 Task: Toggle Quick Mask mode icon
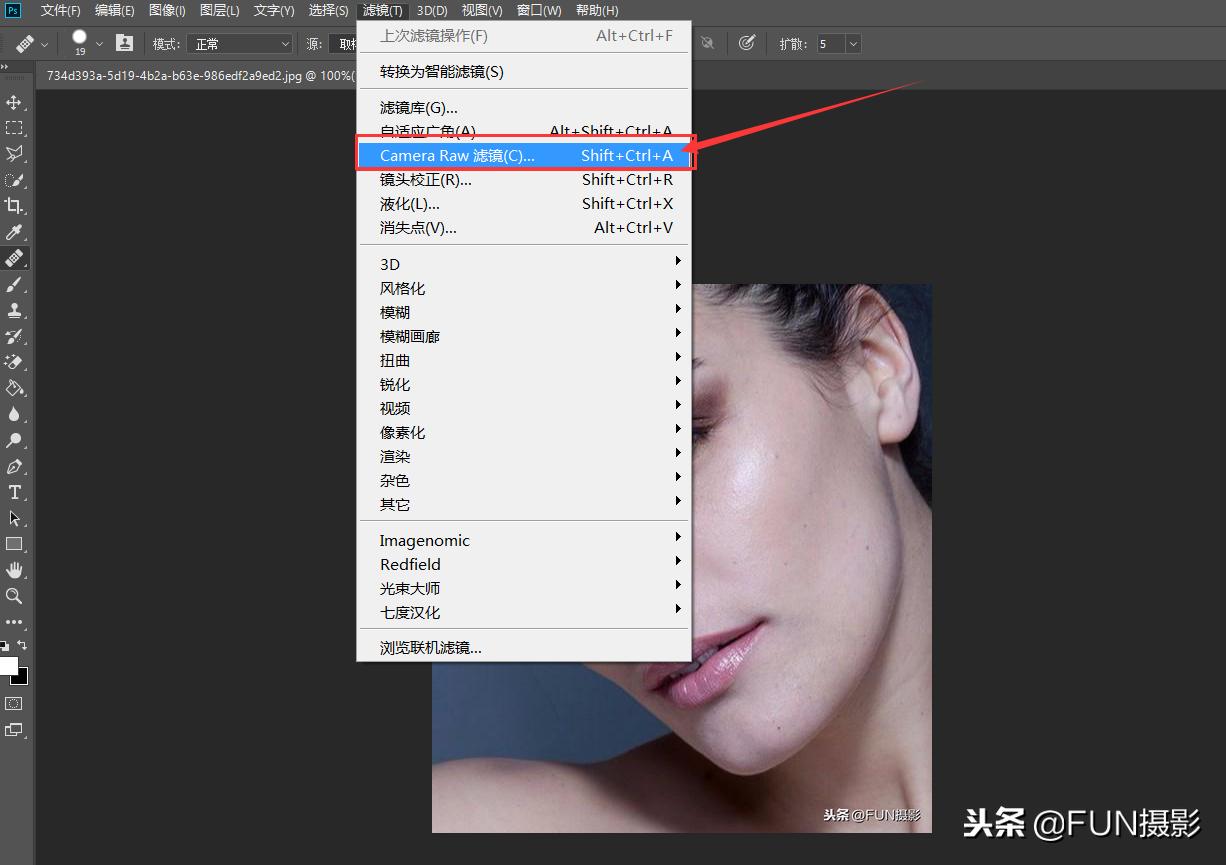(14, 703)
